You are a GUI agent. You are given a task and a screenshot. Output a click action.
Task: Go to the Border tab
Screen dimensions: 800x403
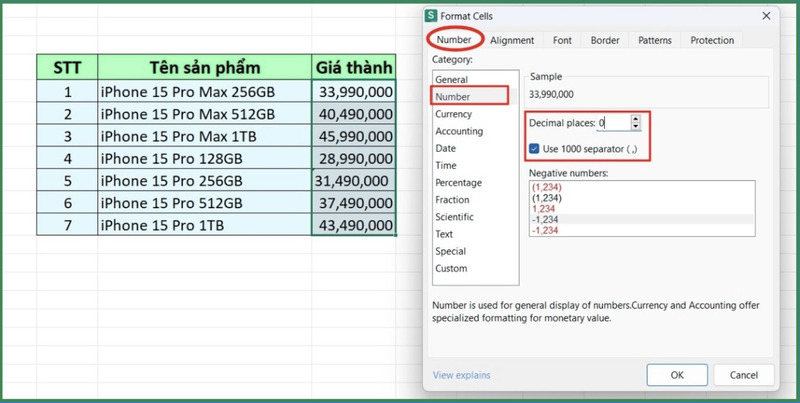605,40
